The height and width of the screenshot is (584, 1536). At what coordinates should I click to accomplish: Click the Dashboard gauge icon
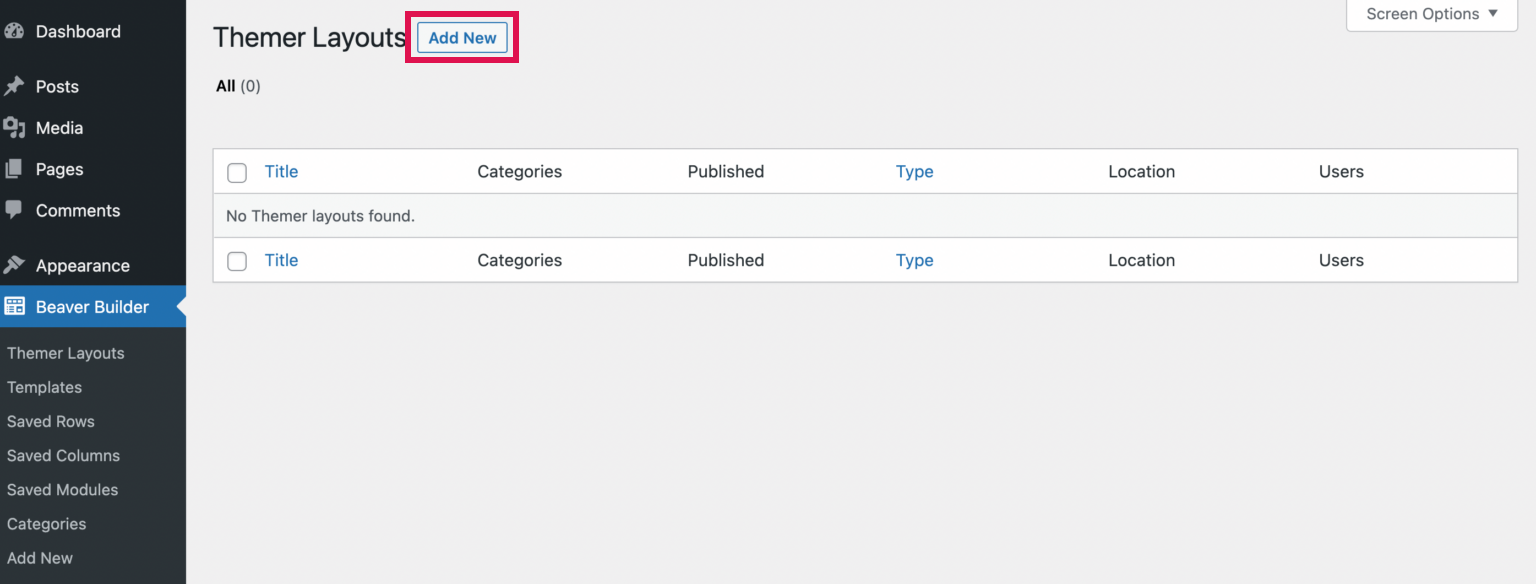click(14, 31)
